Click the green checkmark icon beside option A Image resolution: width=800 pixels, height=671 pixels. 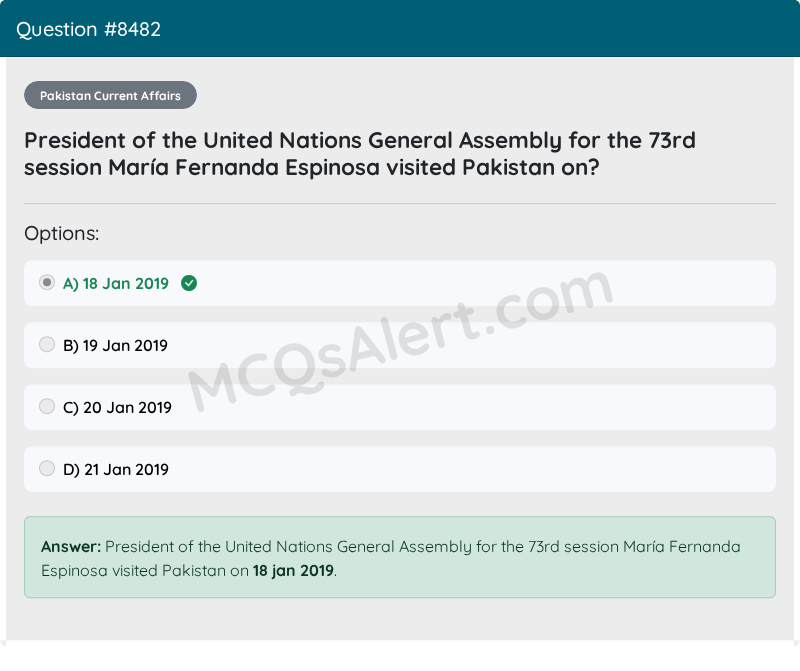pos(189,283)
